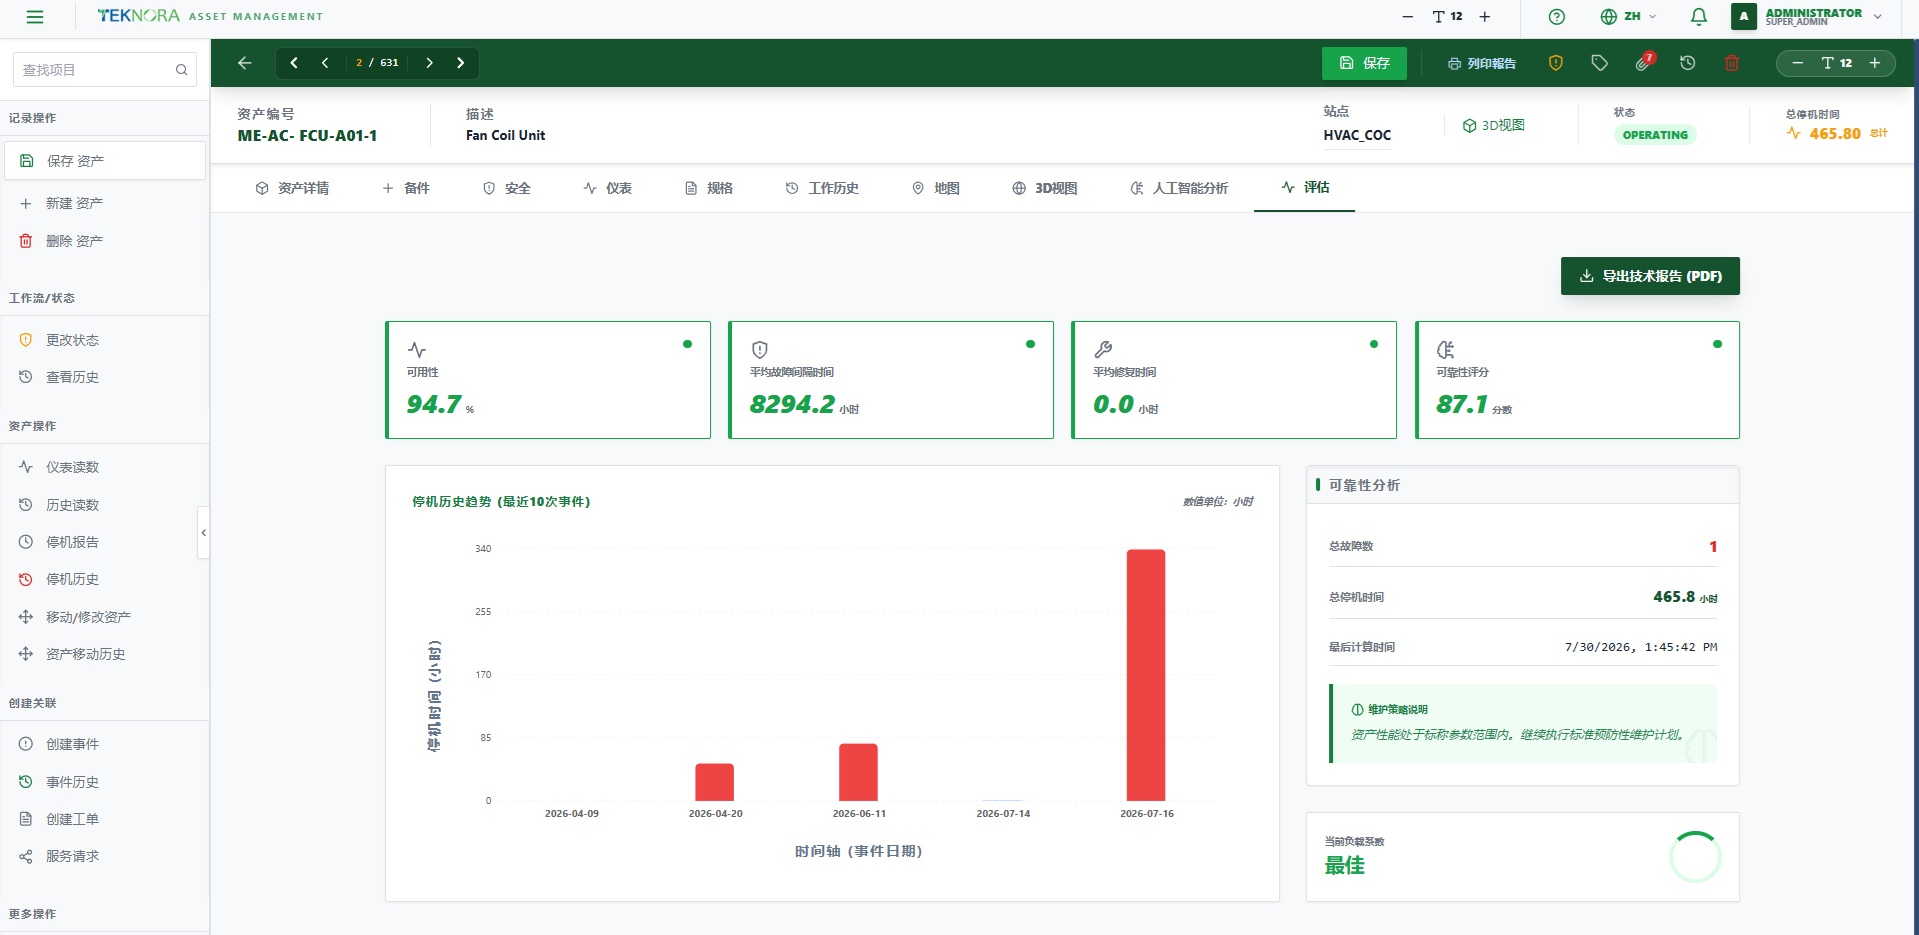
Task: Click the 可用性 94.7 card
Action: [548, 380]
